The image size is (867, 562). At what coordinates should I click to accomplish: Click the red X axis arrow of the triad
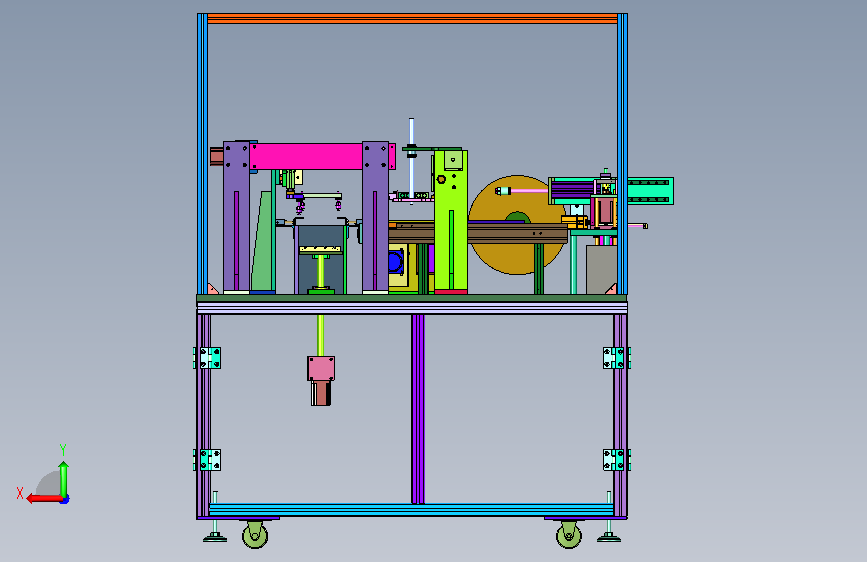pyautogui.click(x=44, y=499)
